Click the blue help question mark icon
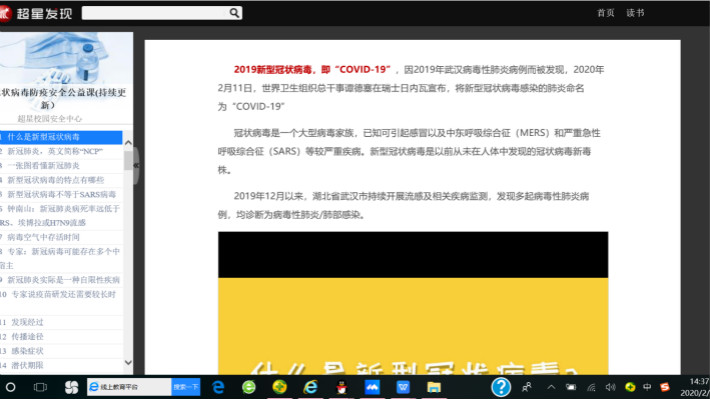Screen dimensions: 710x399 [501, 387]
